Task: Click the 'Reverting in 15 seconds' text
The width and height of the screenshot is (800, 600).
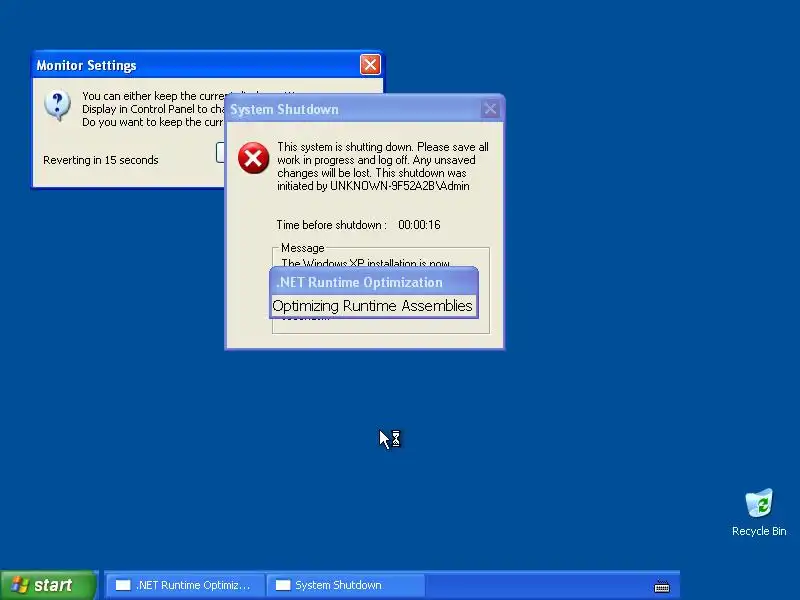Action: pos(101,160)
